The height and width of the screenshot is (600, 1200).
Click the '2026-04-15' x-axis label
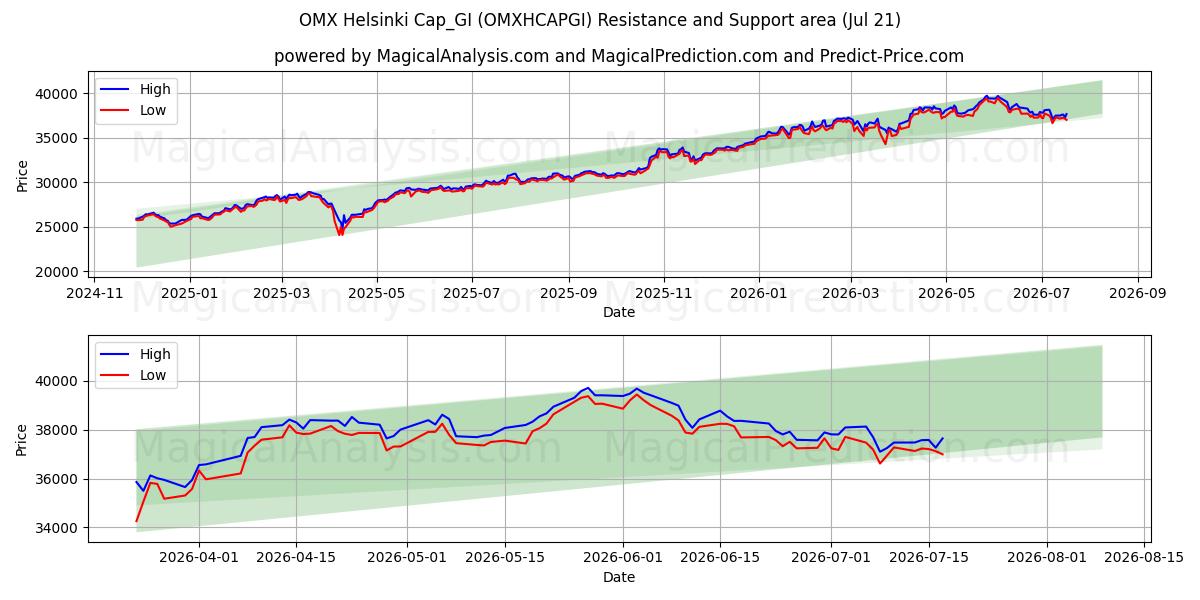(296, 559)
